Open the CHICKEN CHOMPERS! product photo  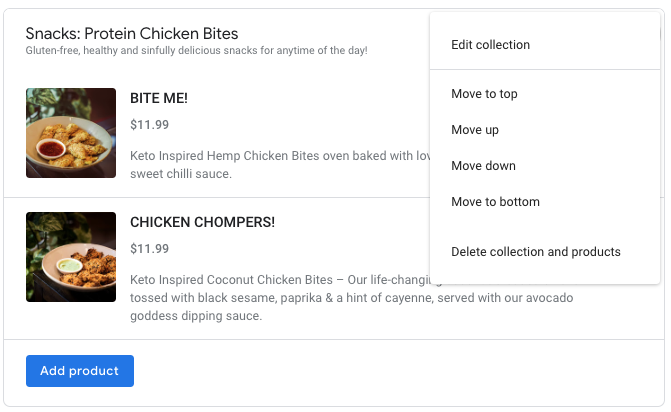tap(71, 257)
